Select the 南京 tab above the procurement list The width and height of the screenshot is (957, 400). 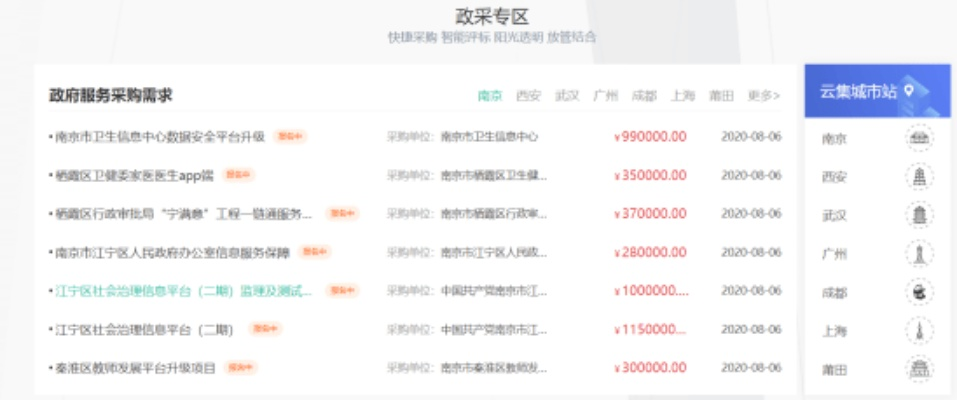click(489, 96)
